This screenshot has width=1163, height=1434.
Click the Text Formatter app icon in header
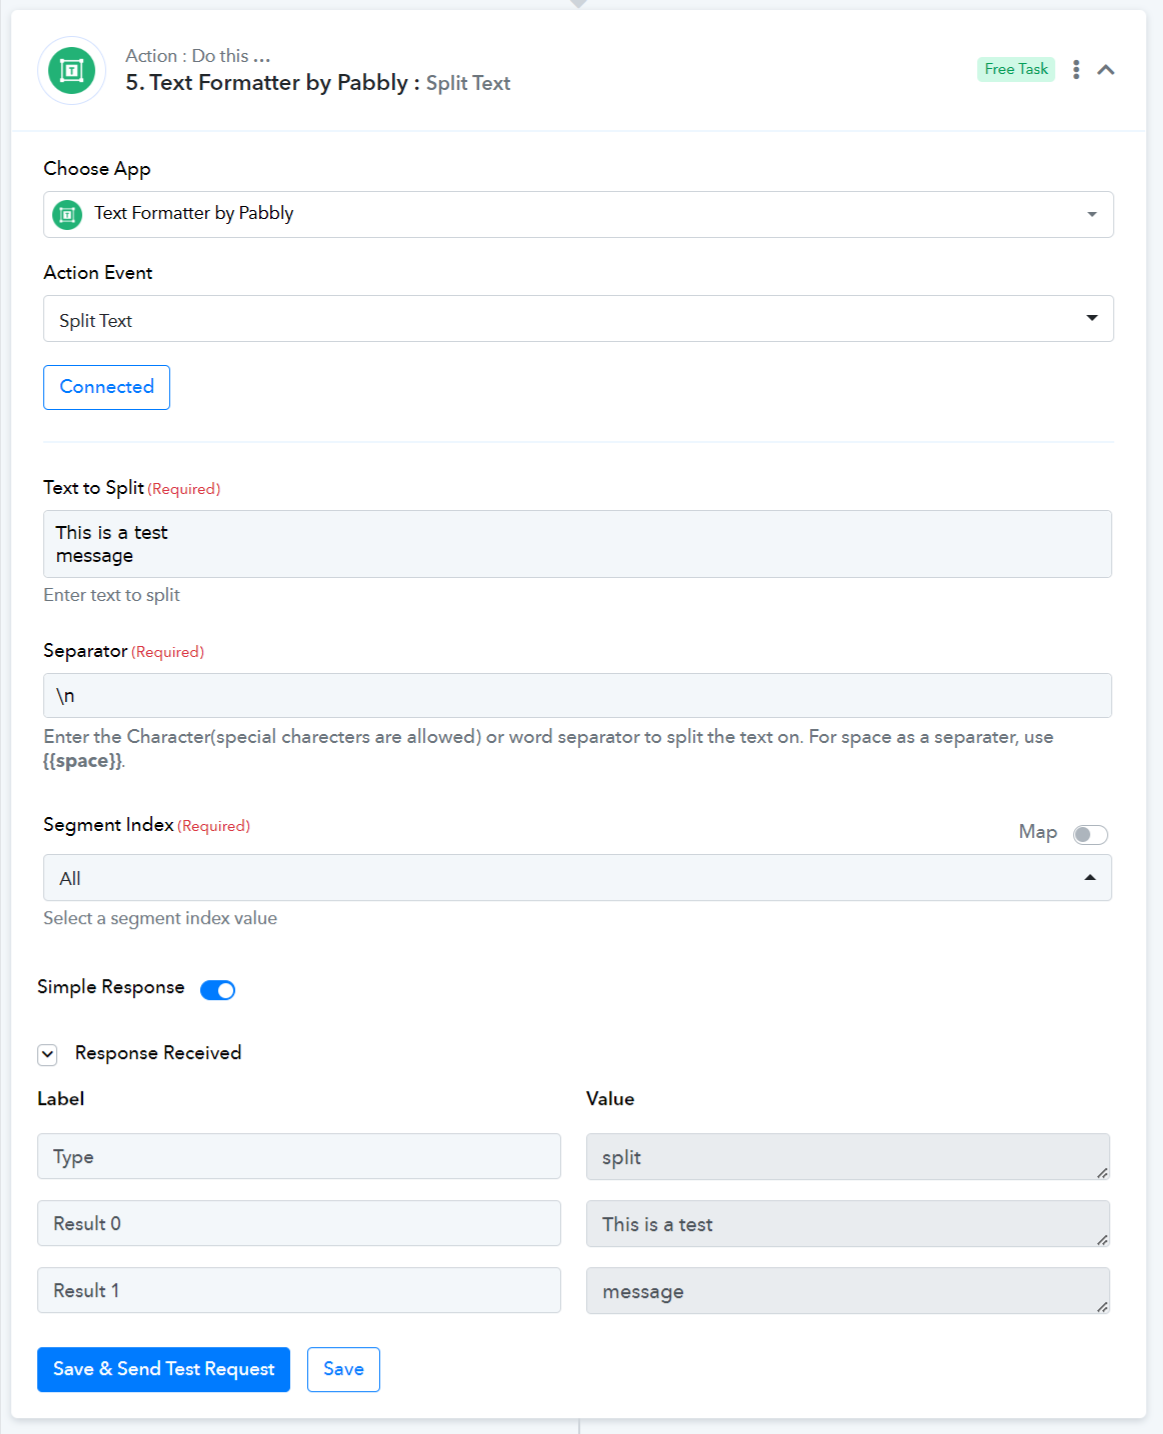pyautogui.click(x=71, y=71)
